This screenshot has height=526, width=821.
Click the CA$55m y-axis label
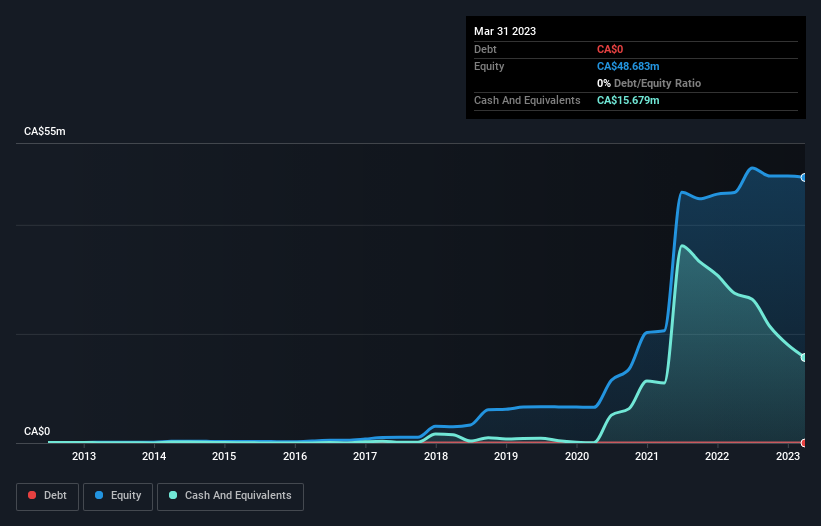[x=45, y=131]
